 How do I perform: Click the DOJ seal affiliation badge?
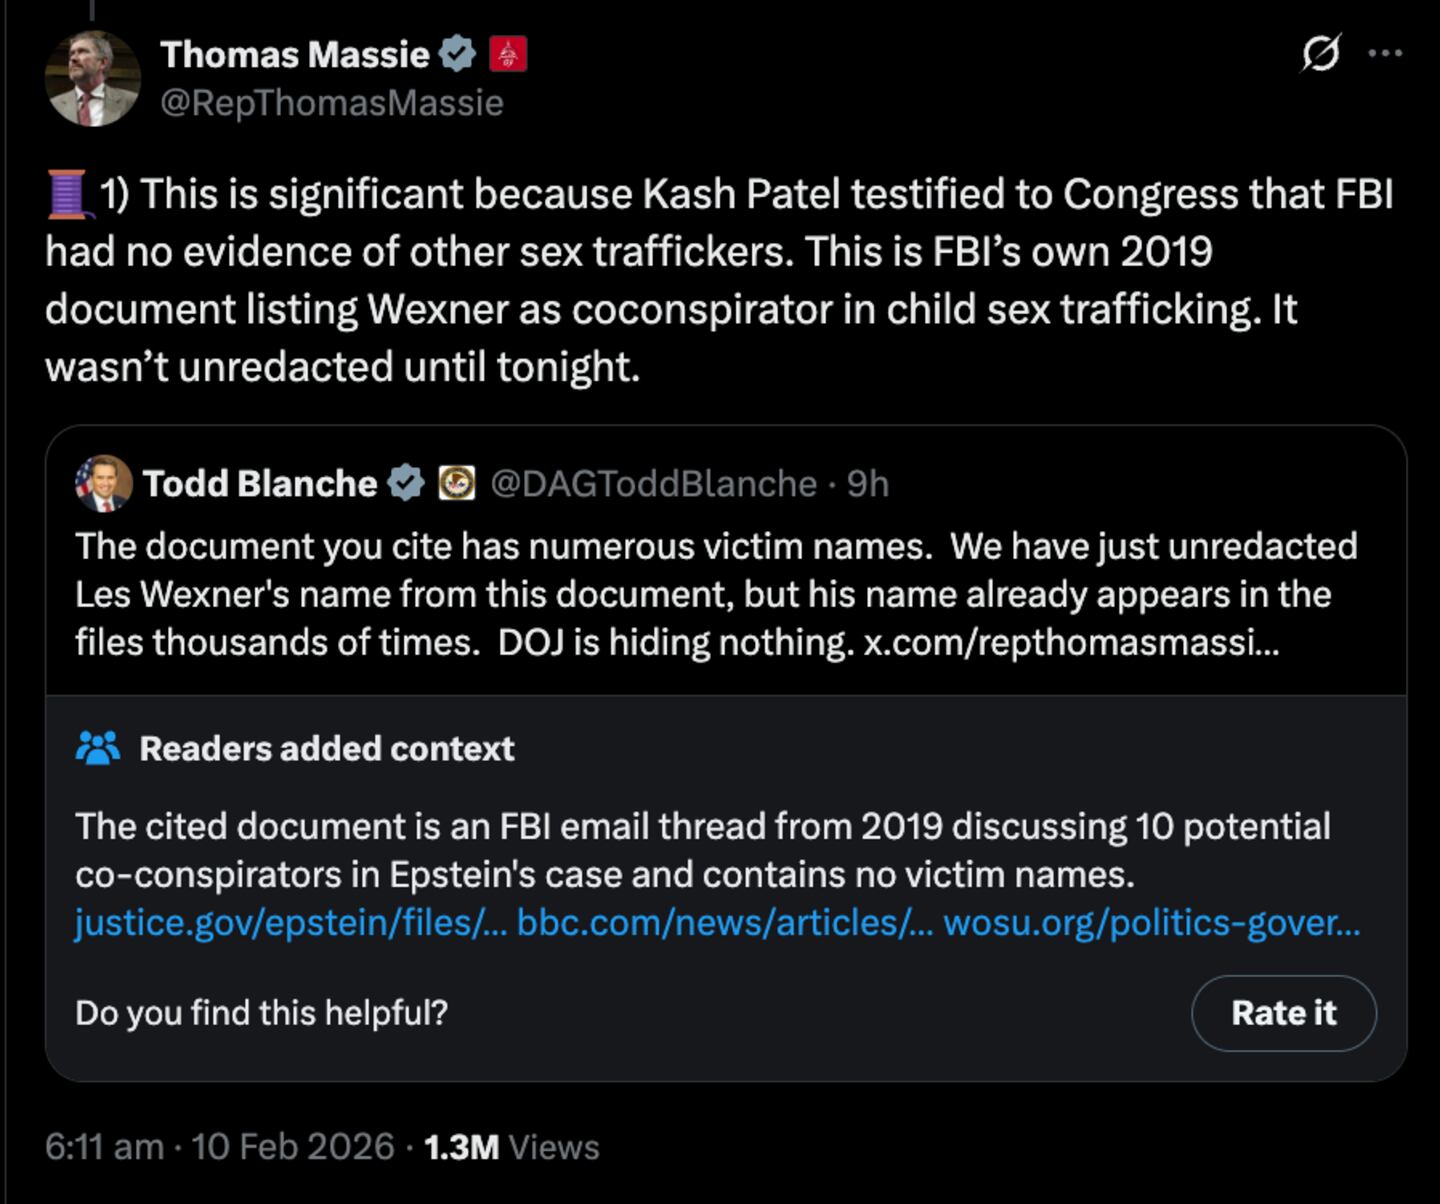coord(457,483)
